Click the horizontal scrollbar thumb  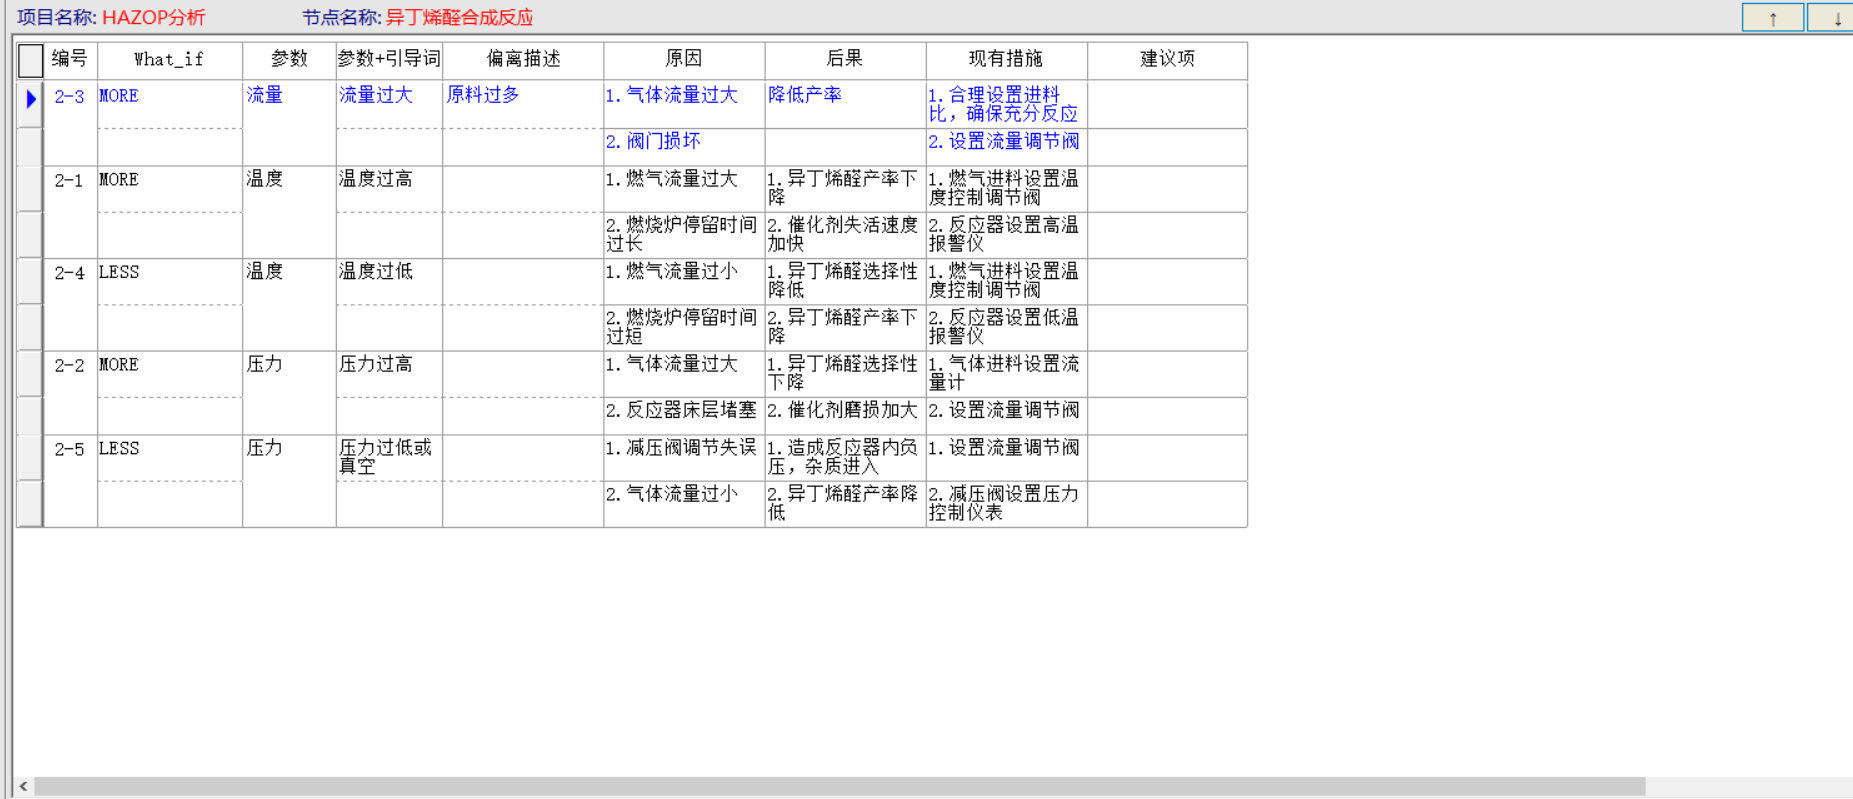pyautogui.click(x=840, y=787)
